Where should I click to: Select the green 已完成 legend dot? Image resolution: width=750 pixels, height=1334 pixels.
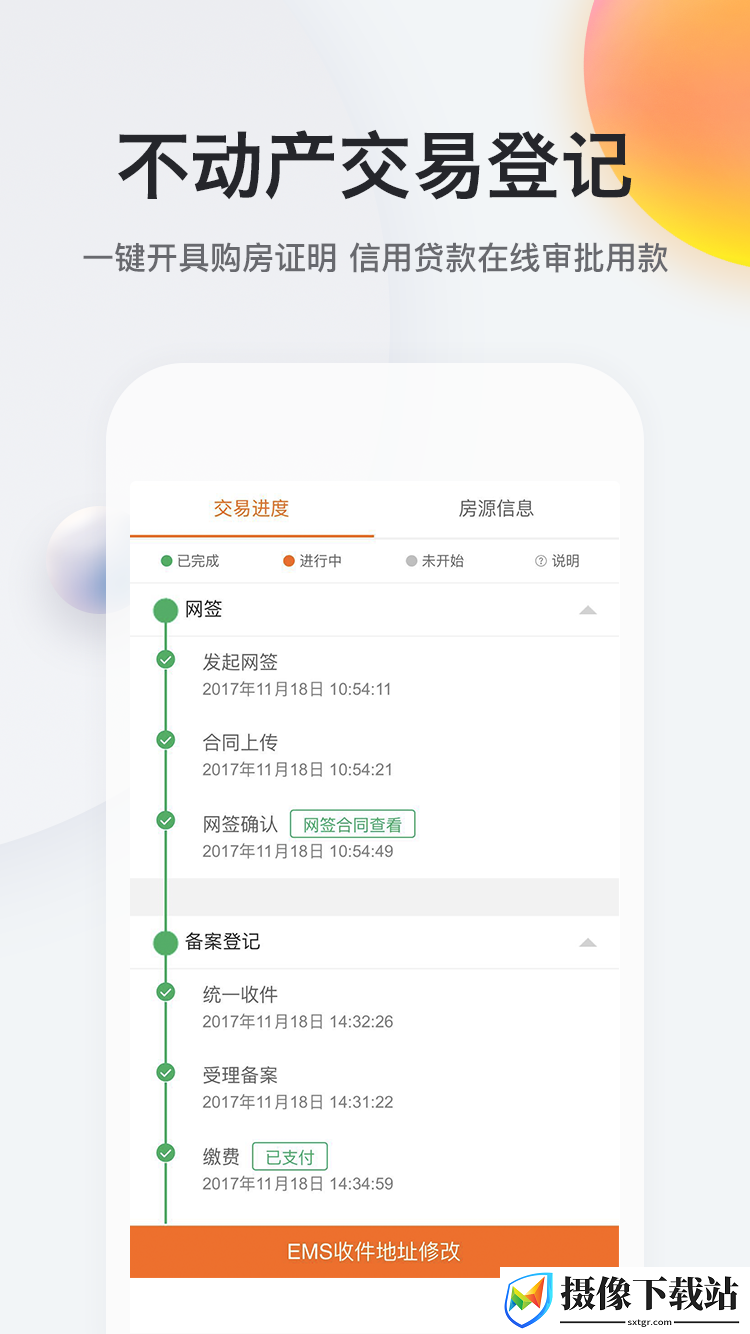pos(167,561)
